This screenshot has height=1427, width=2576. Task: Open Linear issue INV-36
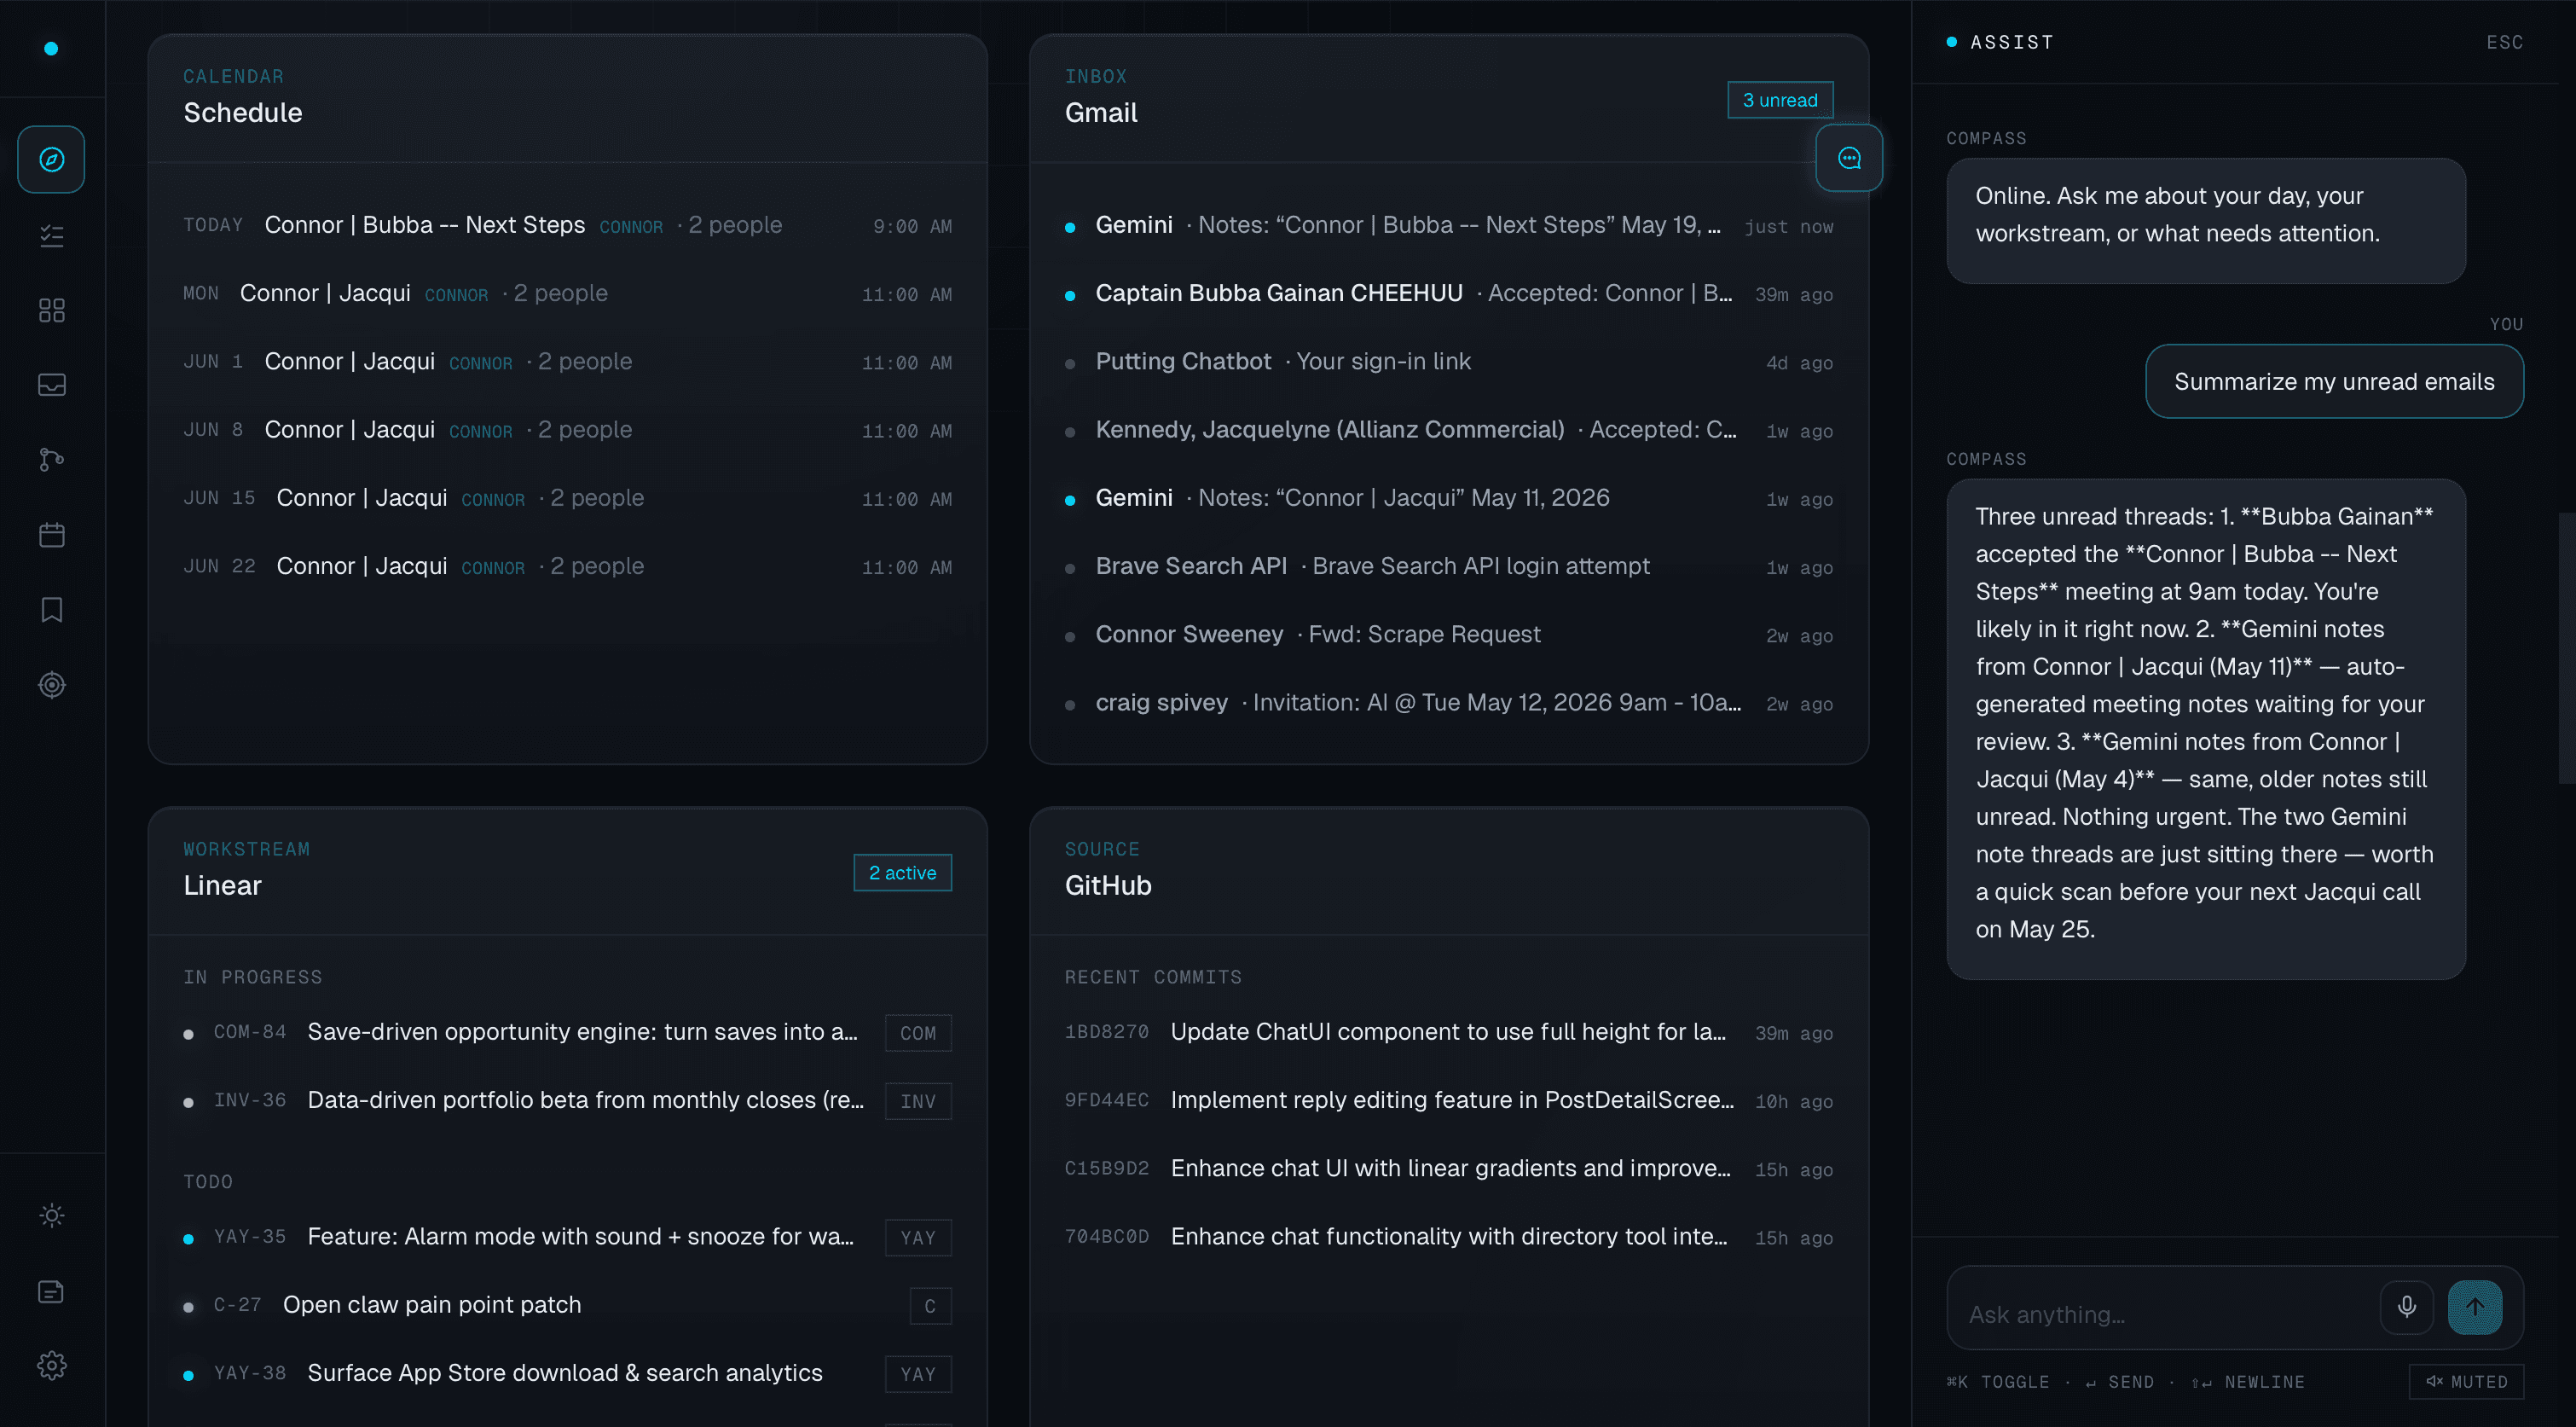click(567, 1100)
